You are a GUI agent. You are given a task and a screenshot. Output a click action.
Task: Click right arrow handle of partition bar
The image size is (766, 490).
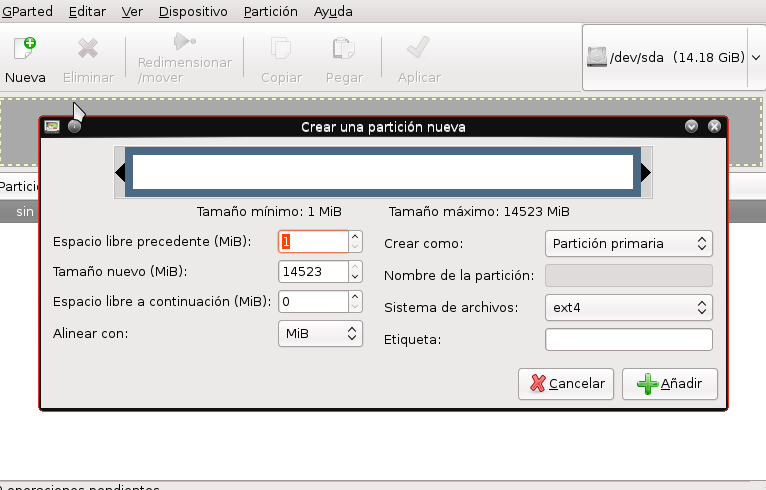[x=645, y=173]
